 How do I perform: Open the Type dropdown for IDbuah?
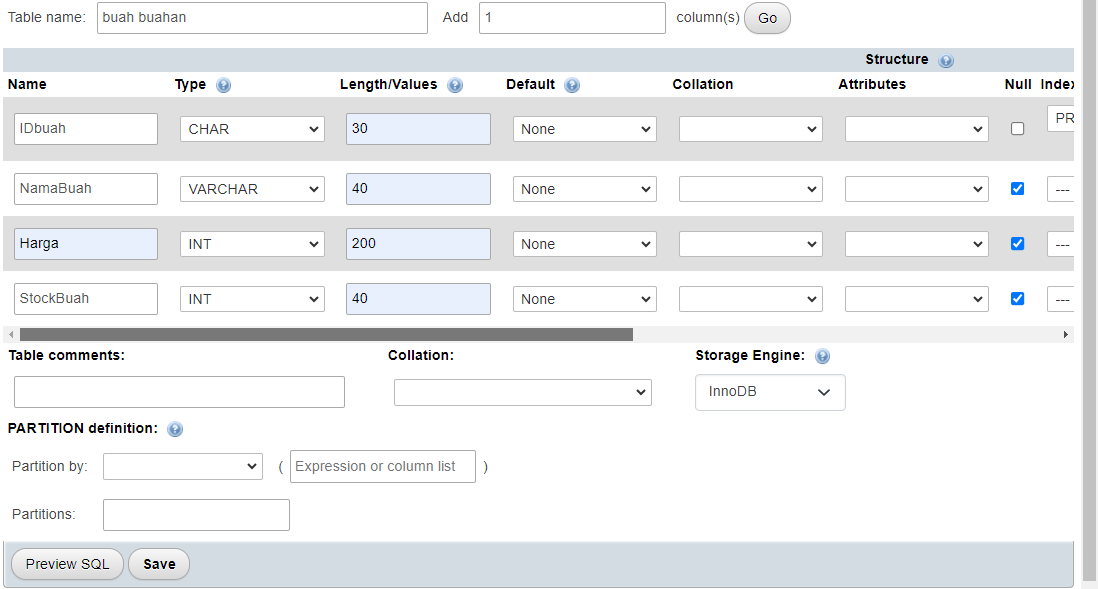tap(252, 129)
